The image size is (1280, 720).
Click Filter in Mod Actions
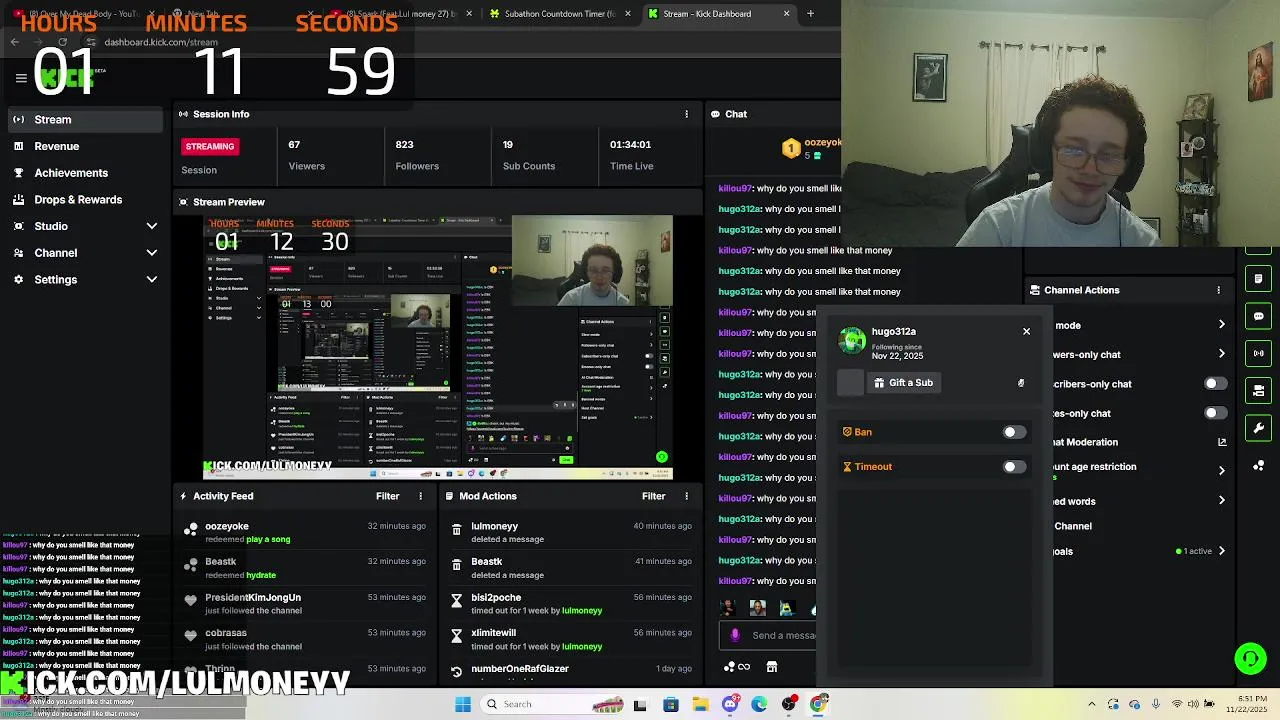[654, 496]
